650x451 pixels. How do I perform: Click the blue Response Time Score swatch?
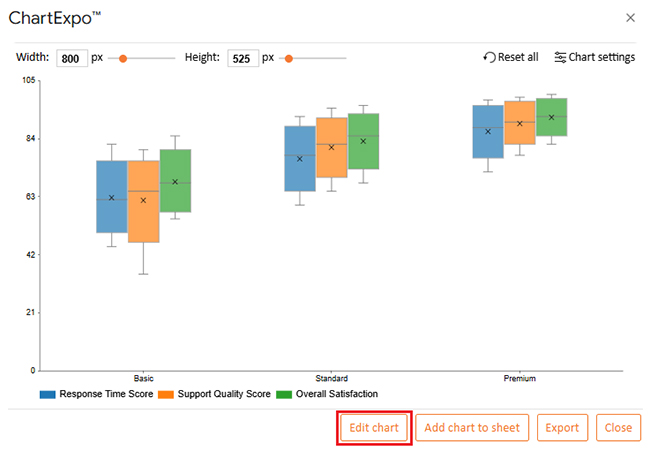coord(47,395)
